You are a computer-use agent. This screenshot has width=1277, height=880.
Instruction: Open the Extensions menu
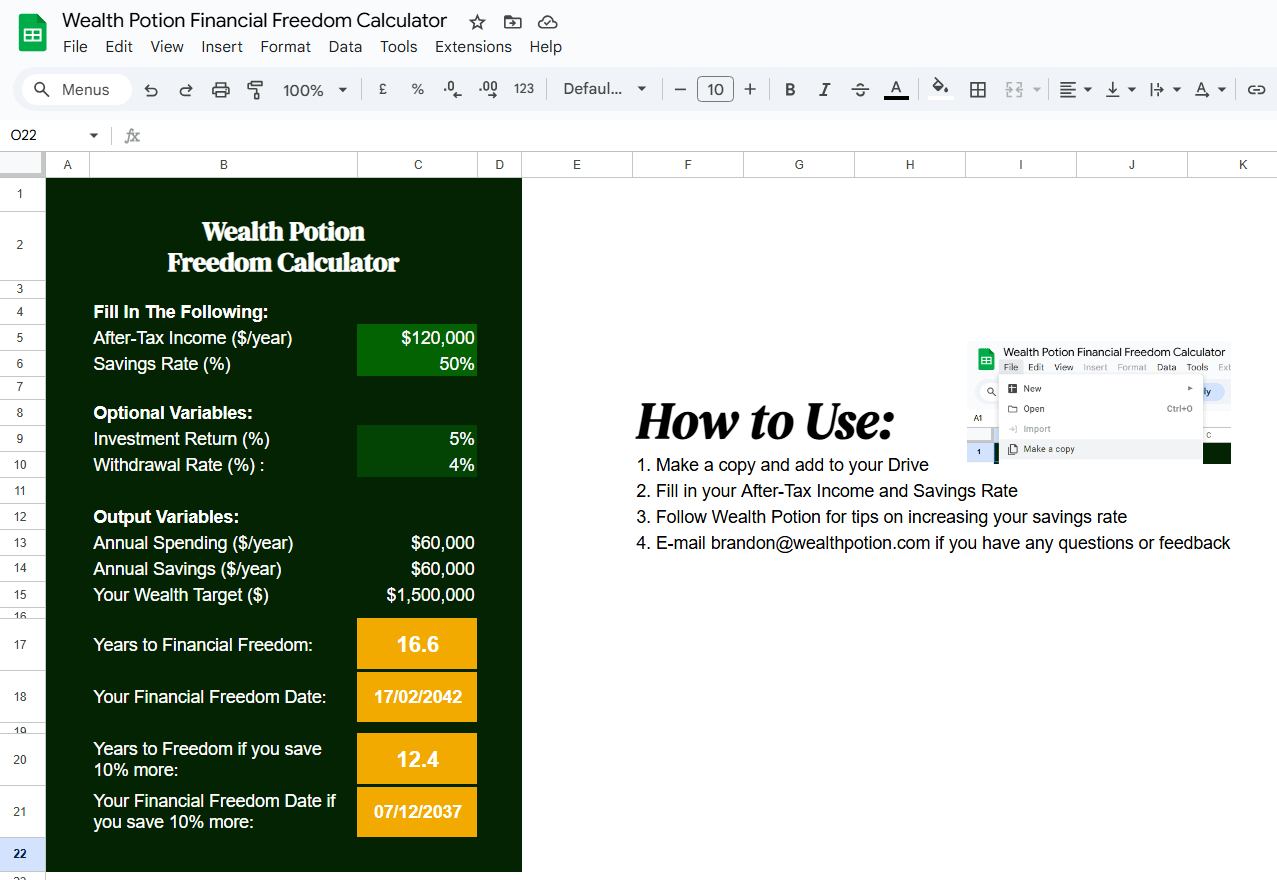click(473, 47)
